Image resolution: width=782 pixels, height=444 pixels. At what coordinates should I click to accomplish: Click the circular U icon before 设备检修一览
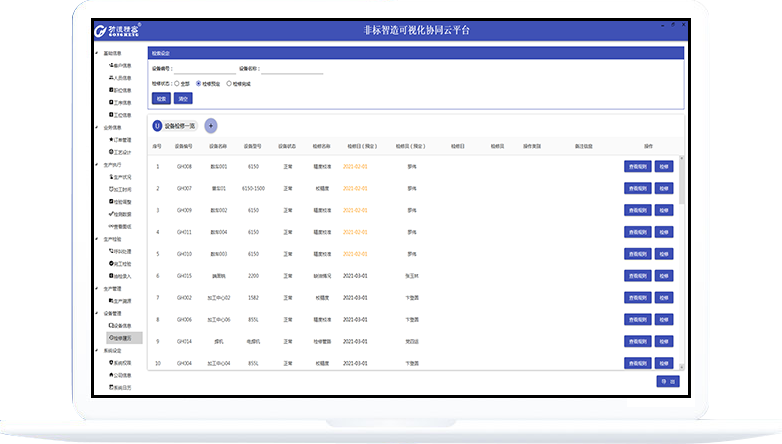157,126
